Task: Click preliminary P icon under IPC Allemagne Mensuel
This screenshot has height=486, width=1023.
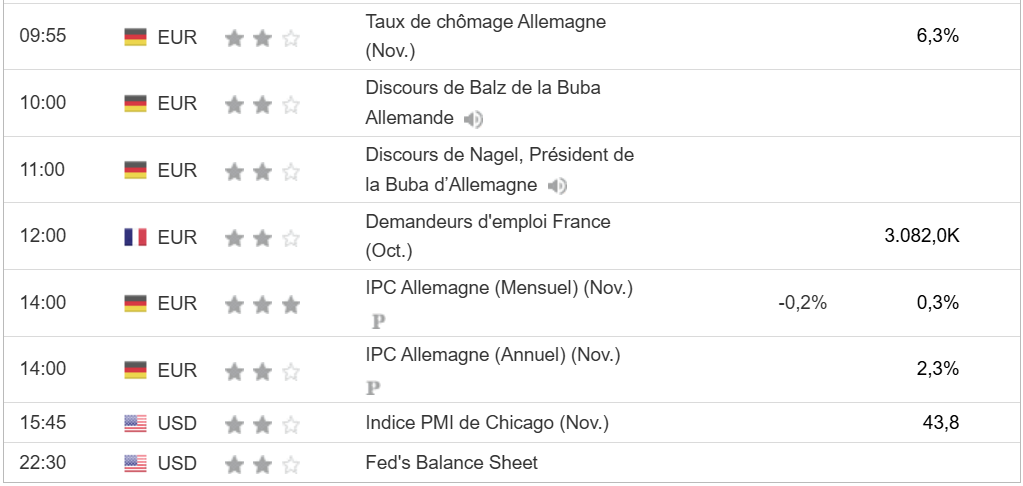Action: pyautogui.click(x=378, y=322)
